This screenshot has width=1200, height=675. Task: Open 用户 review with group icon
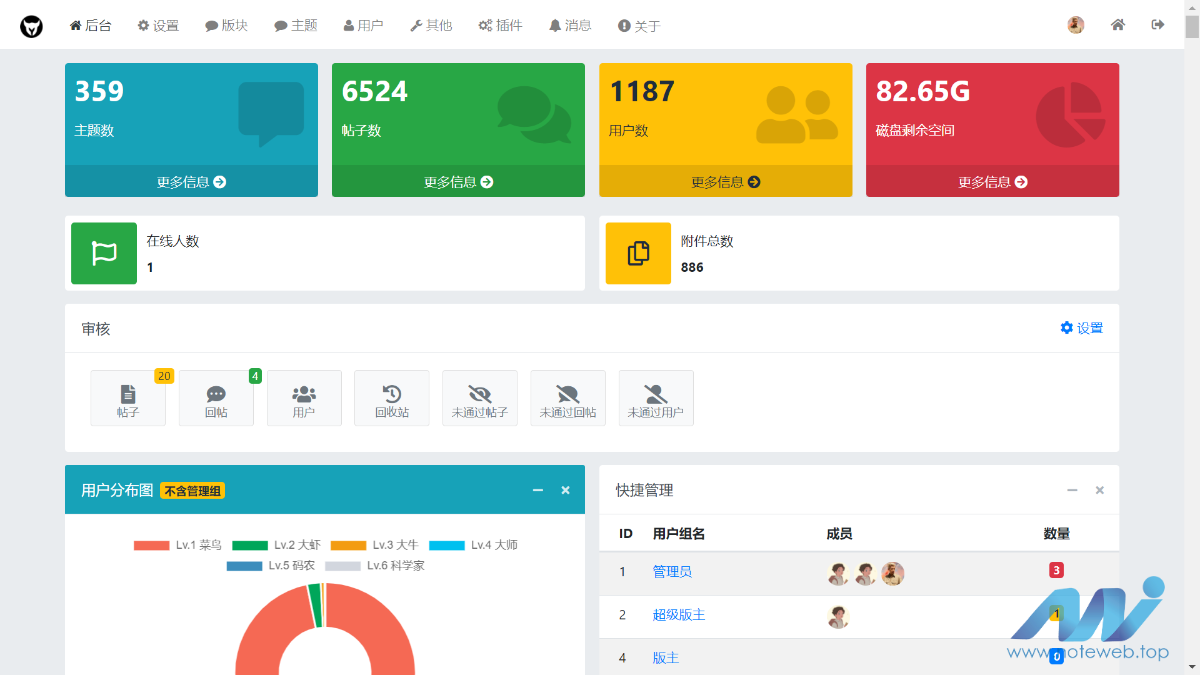(304, 398)
